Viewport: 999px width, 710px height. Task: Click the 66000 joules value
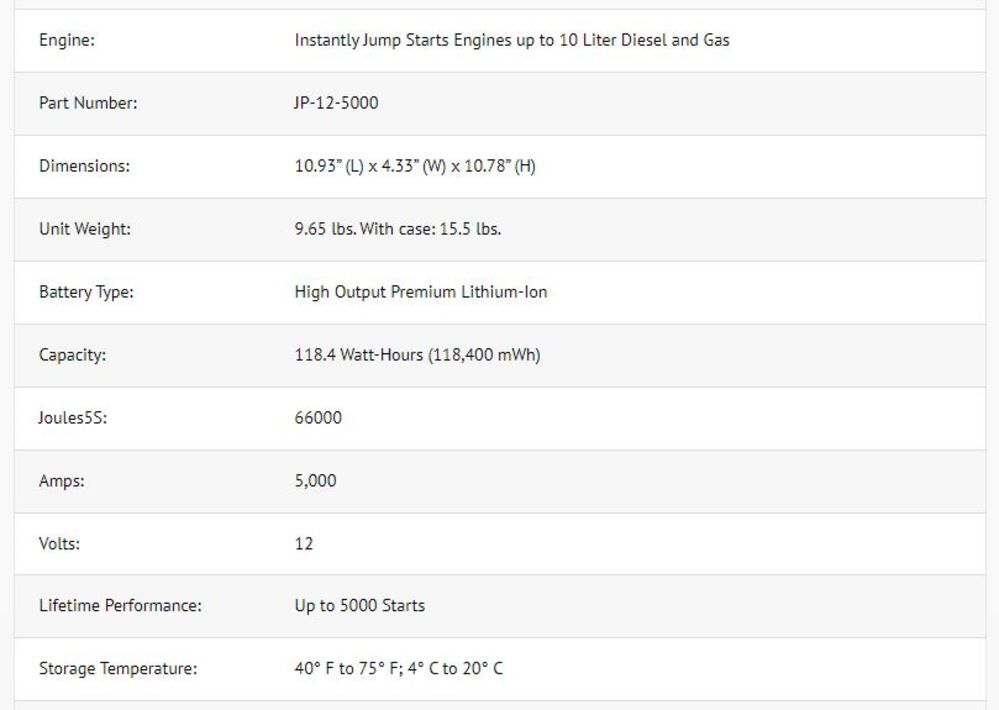click(318, 418)
